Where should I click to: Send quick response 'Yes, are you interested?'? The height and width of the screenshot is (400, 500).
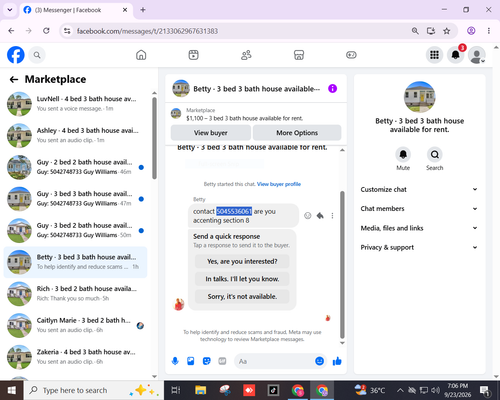[x=242, y=261]
